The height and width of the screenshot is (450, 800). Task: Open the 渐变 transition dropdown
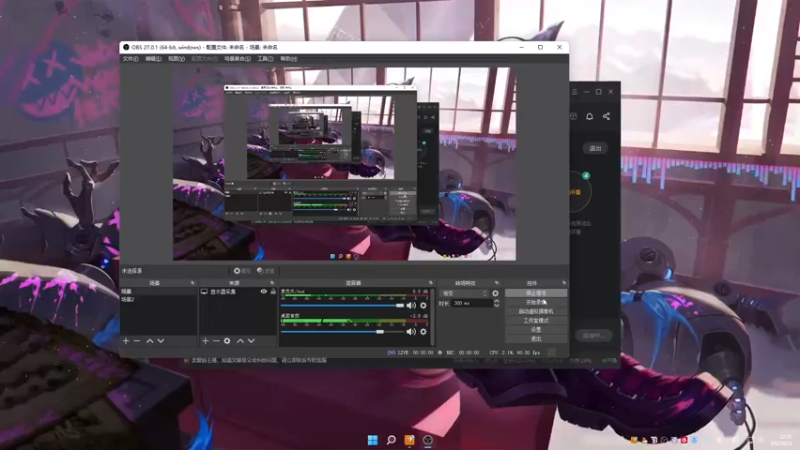pos(464,293)
